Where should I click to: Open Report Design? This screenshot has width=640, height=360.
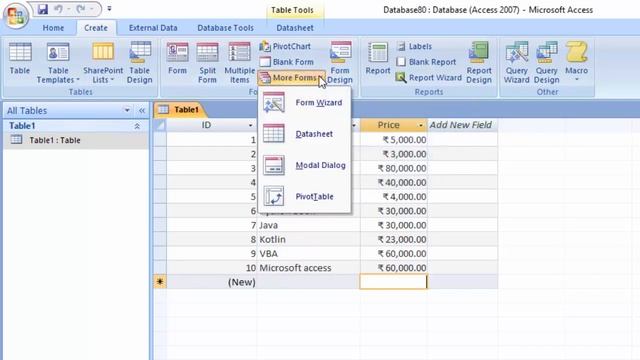click(x=479, y=63)
